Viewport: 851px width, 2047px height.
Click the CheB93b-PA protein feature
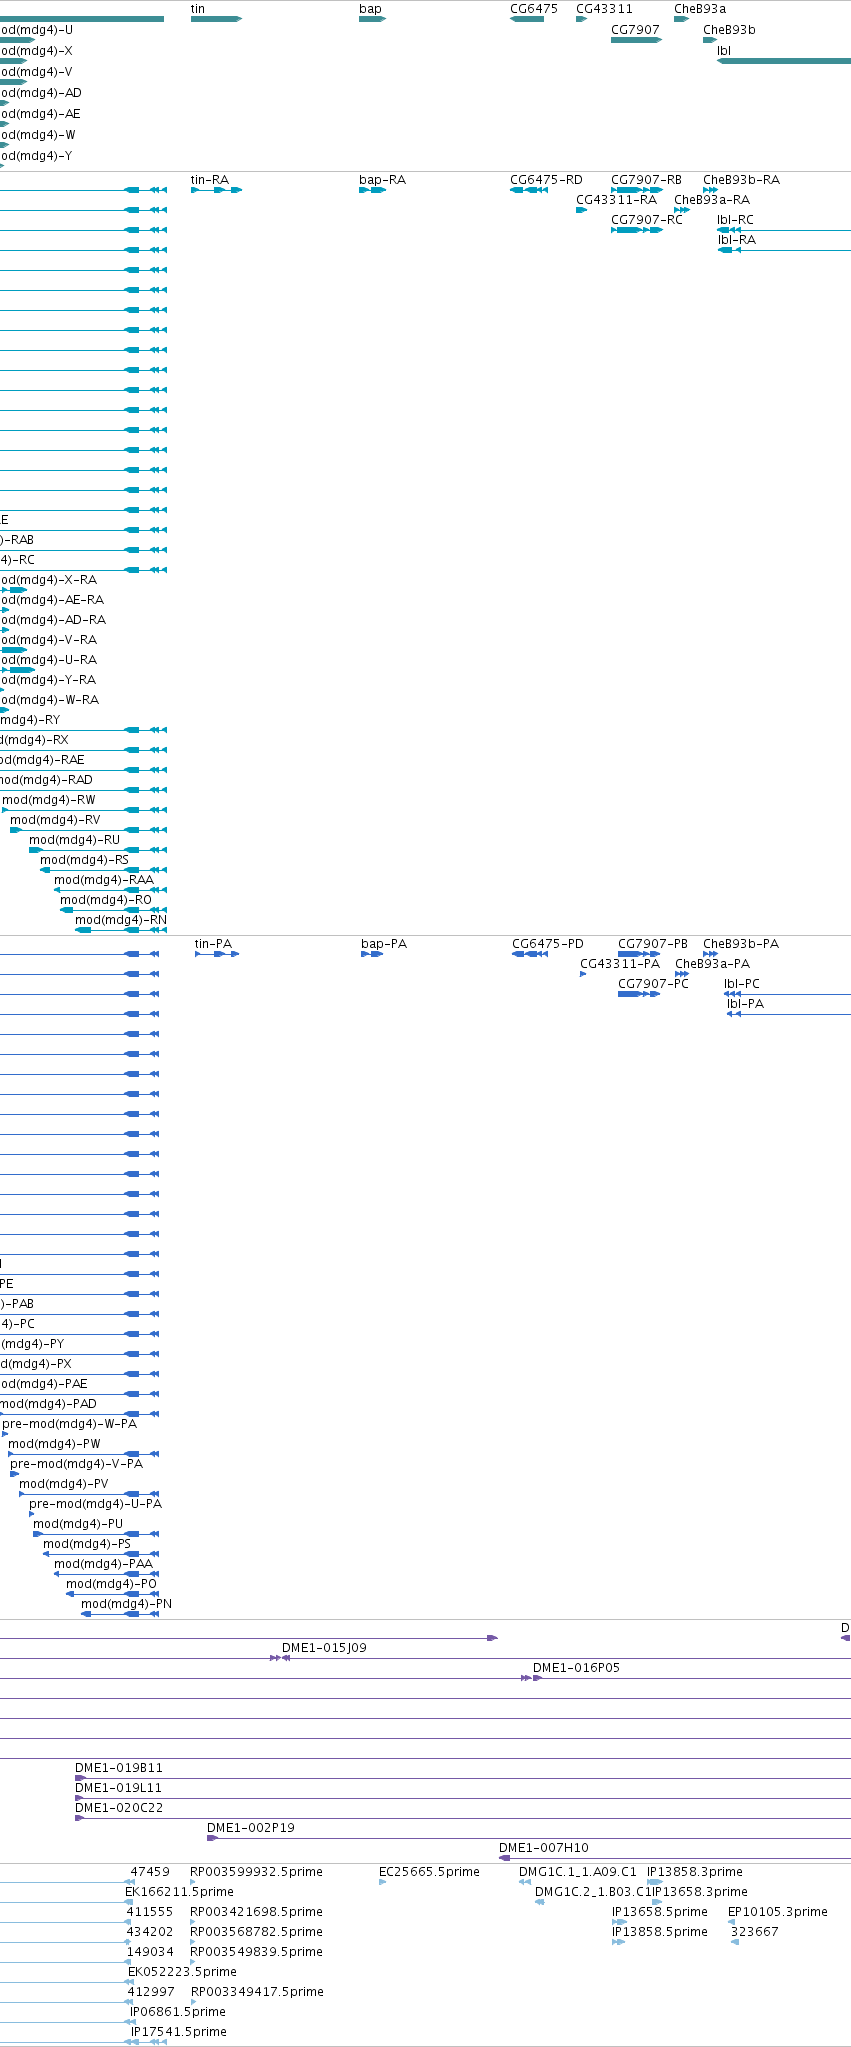click(710, 954)
